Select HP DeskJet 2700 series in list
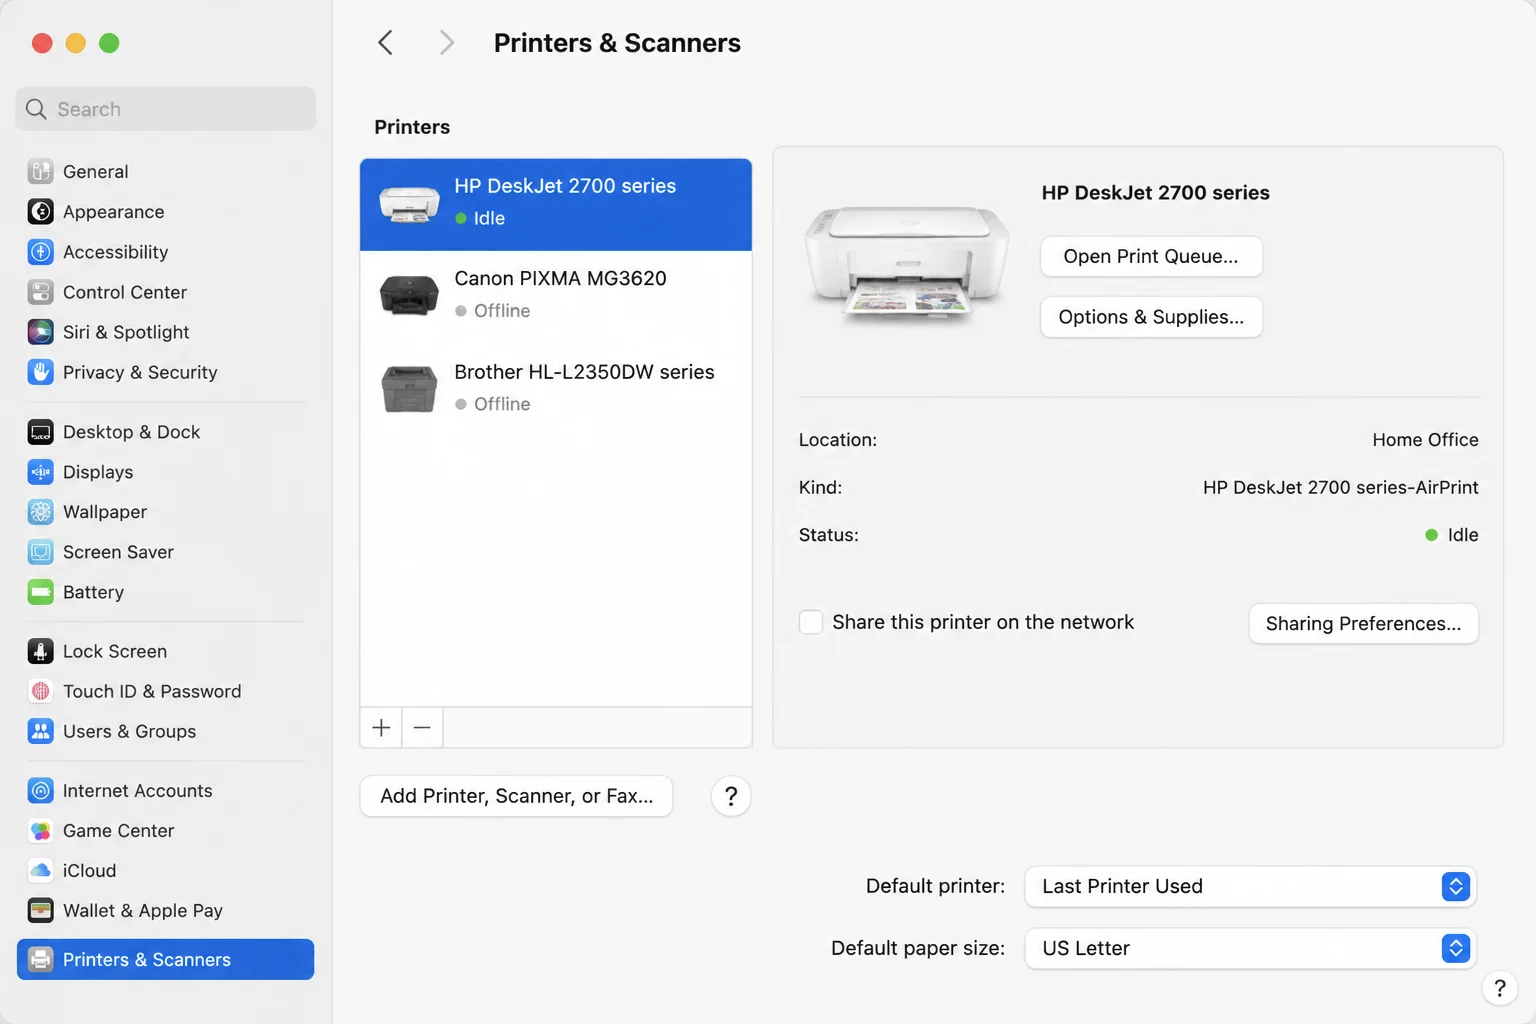This screenshot has height=1024, width=1536. click(x=556, y=204)
